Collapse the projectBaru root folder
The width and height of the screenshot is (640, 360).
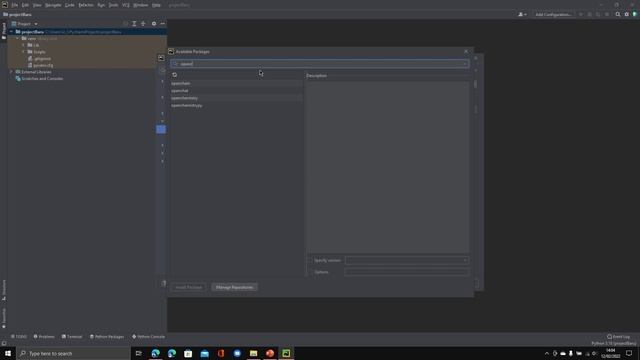click(x=12, y=32)
